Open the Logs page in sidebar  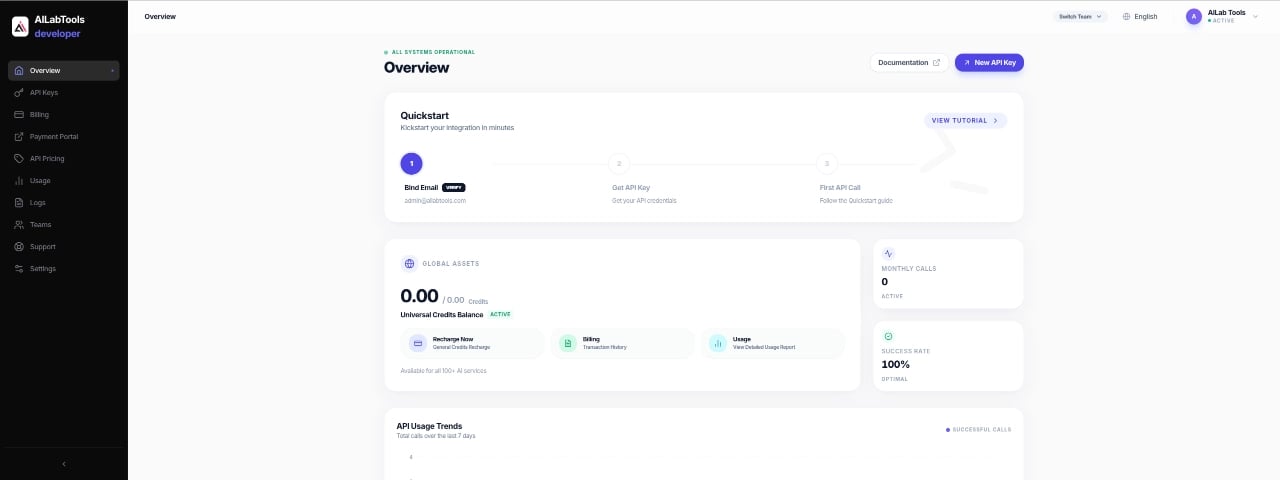[64, 202]
